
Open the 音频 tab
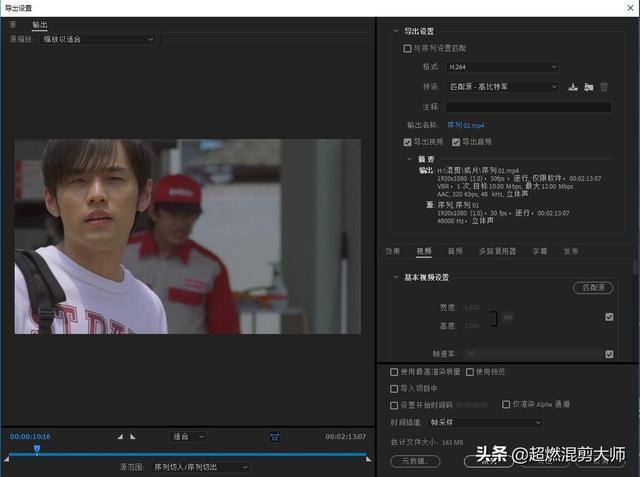(x=455, y=251)
